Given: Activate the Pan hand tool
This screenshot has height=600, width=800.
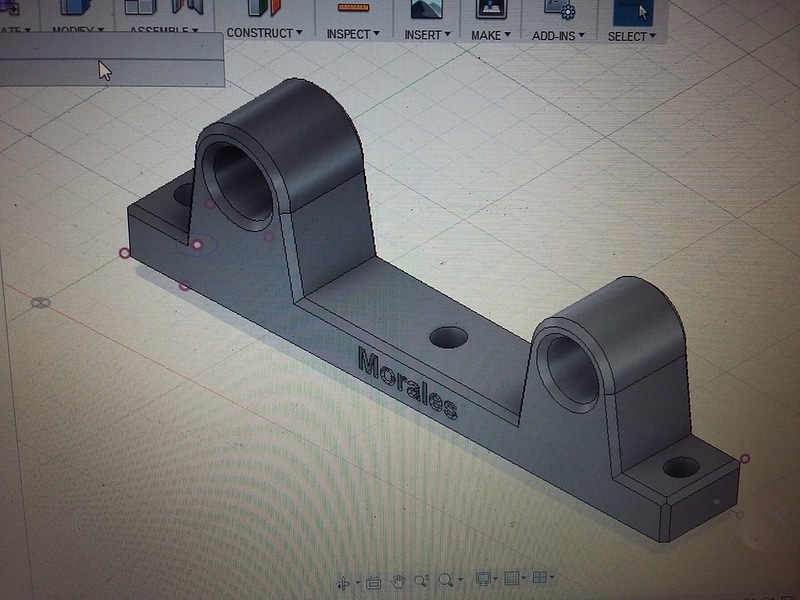Looking at the screenshot, I should click(x=397, y=581).
